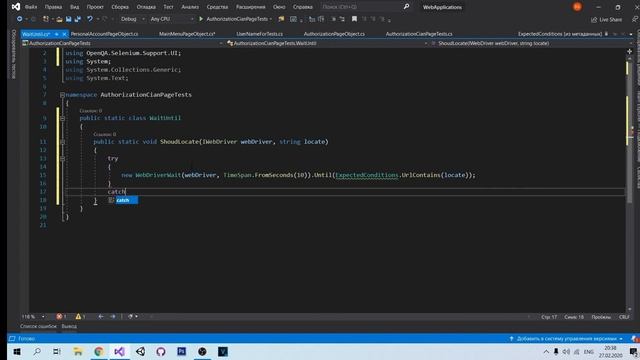Collapse the WaitUntil class block
The width and height of the screenshot is (640, 360).
(62, 118)
